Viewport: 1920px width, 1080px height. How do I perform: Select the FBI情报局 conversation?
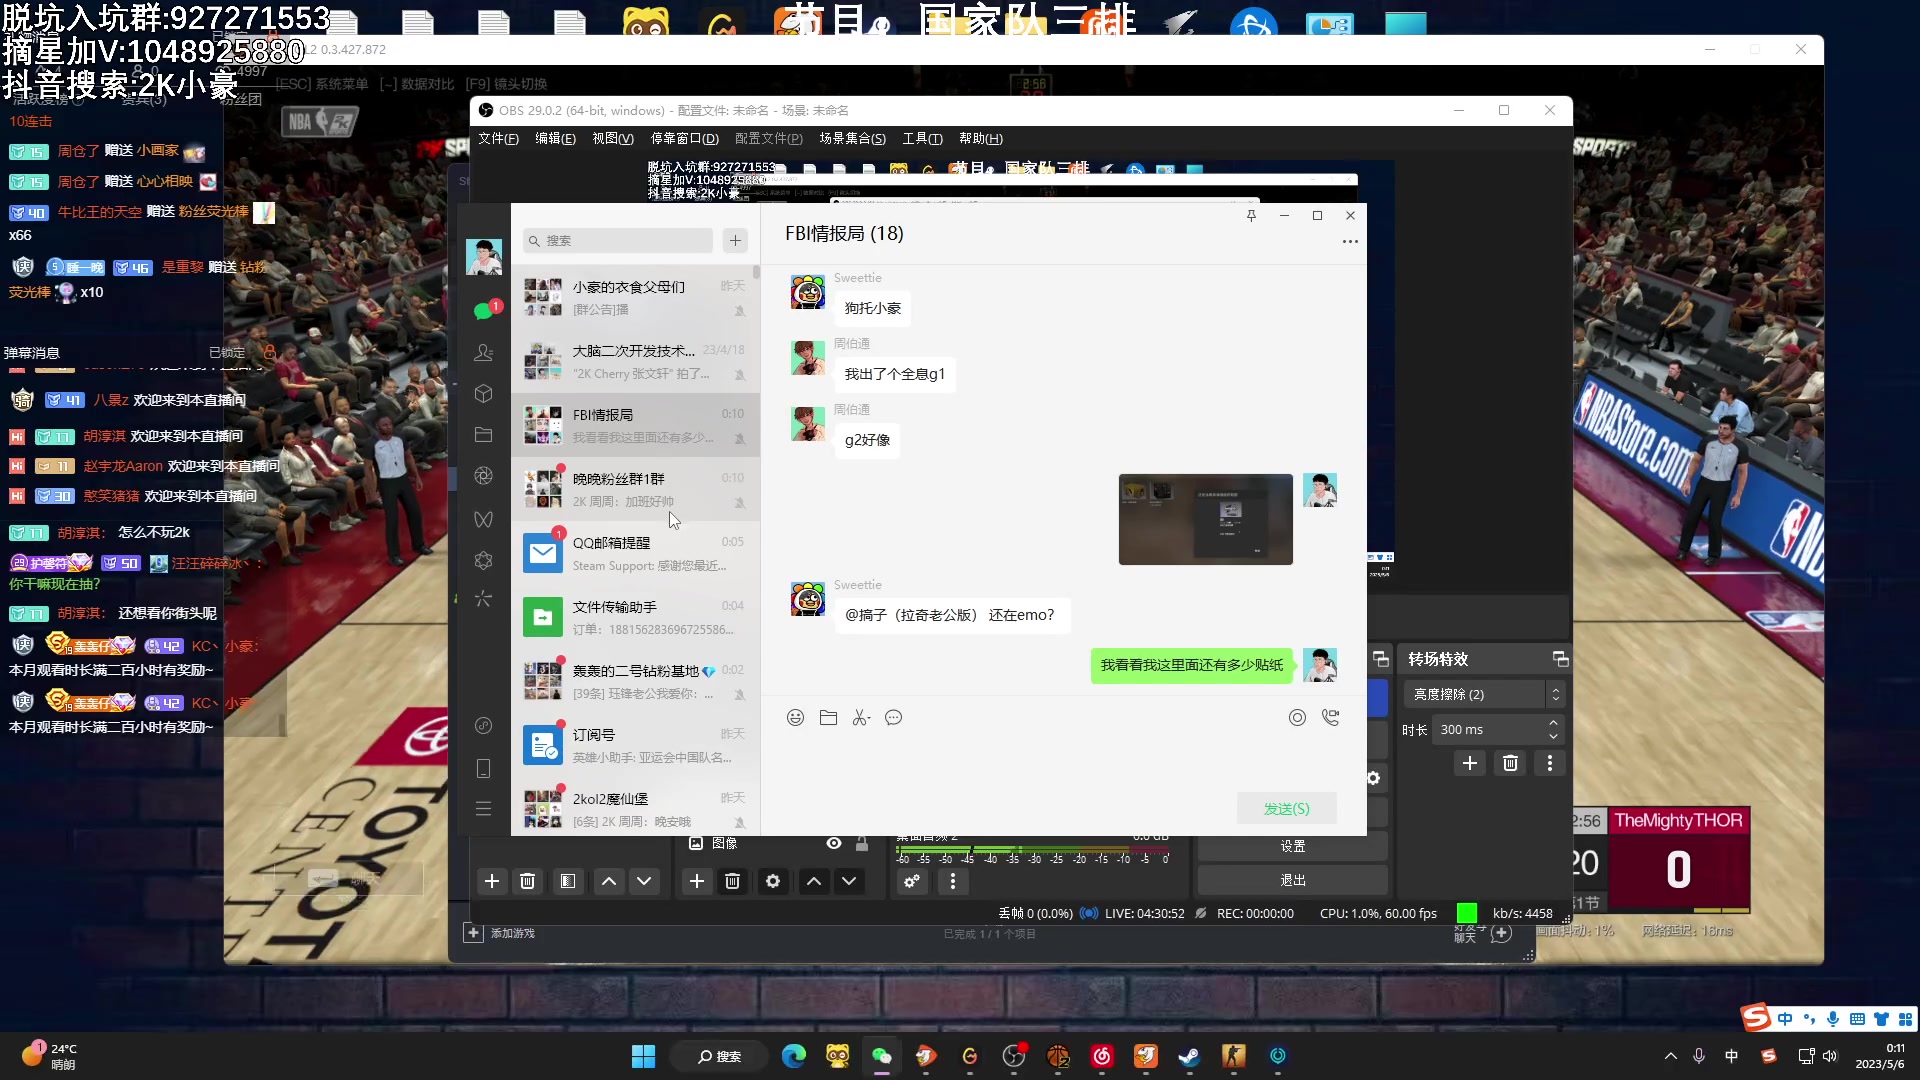[x=636, y=425]
